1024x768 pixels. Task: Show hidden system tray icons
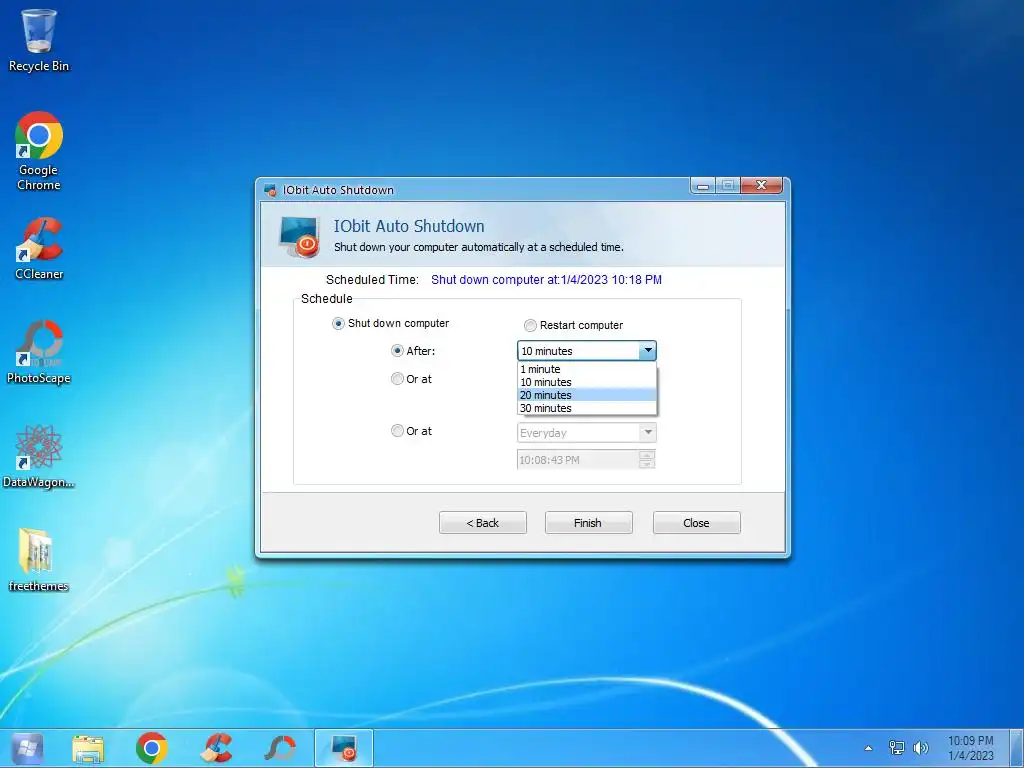[869, 748]
